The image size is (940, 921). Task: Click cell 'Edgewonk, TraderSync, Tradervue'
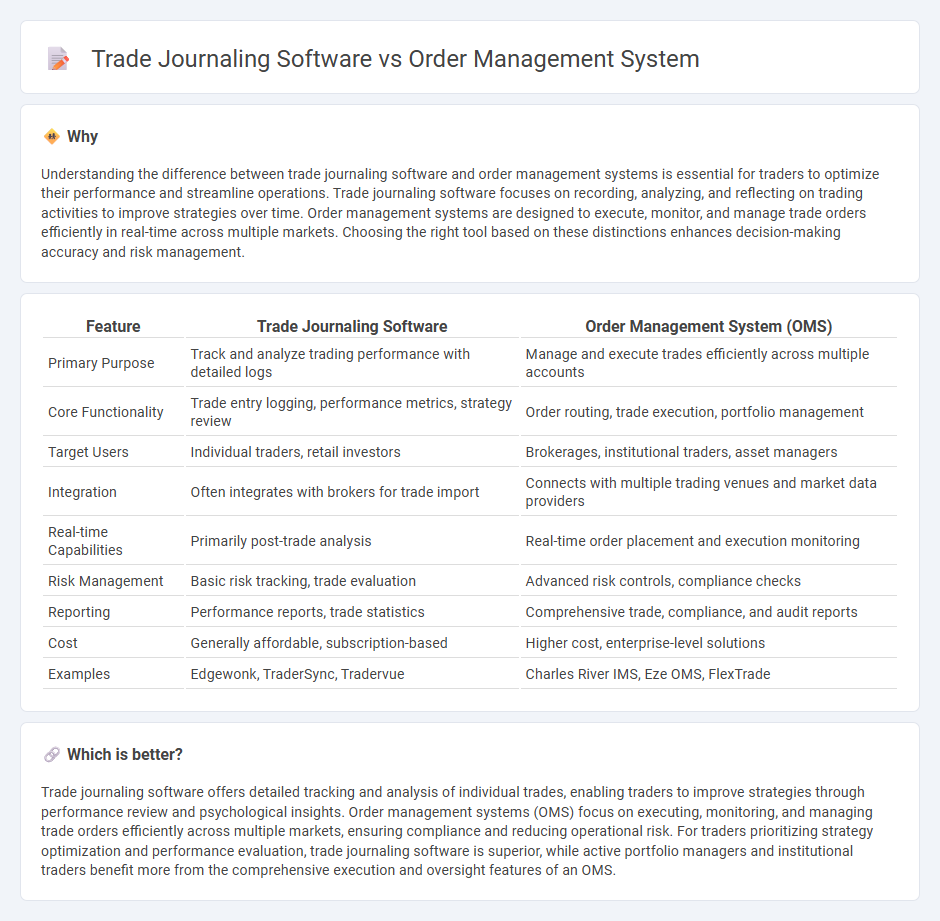pos(352,674)
